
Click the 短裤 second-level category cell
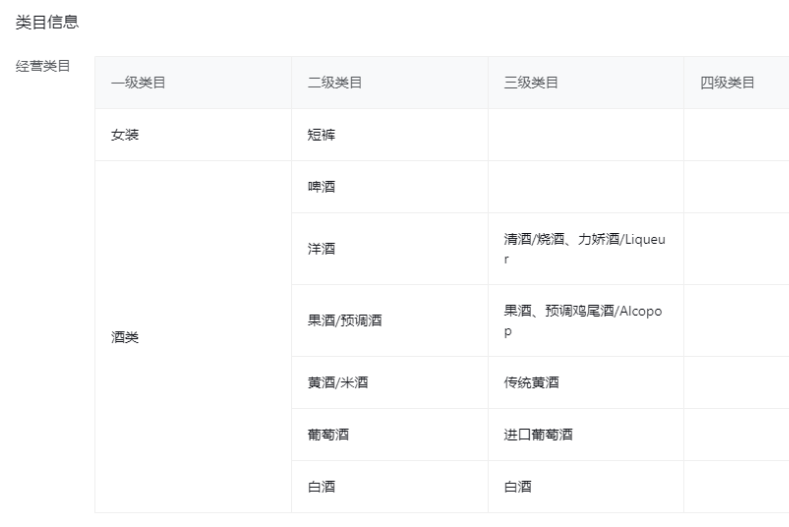(x=321, y=135)
